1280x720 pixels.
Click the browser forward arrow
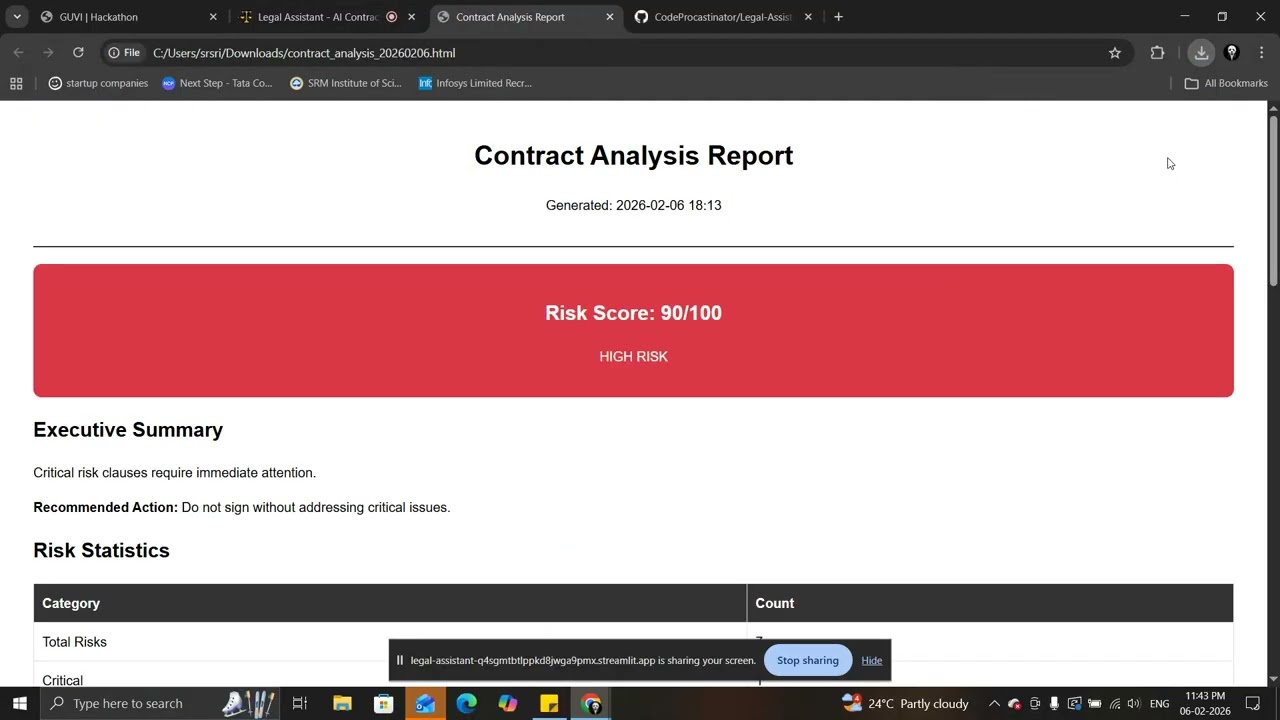[x=48, y=53]
